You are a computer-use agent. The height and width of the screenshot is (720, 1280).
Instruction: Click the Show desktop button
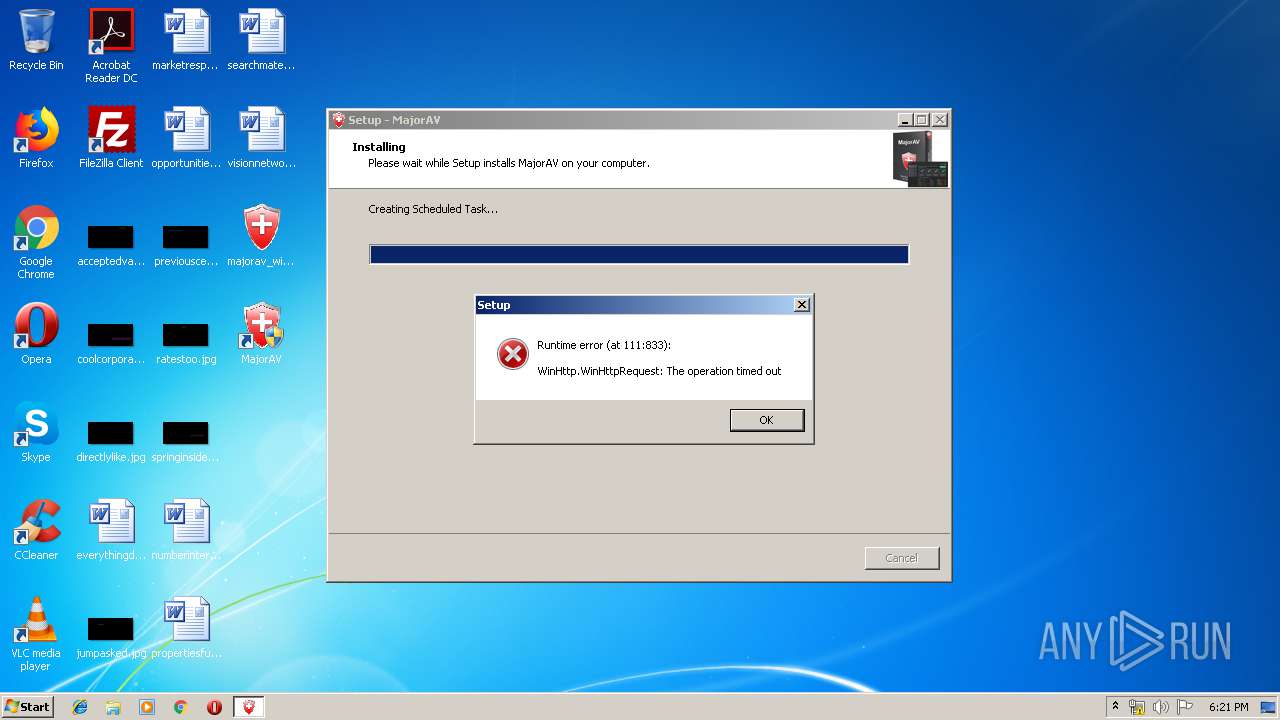(x=1270, y=707)
